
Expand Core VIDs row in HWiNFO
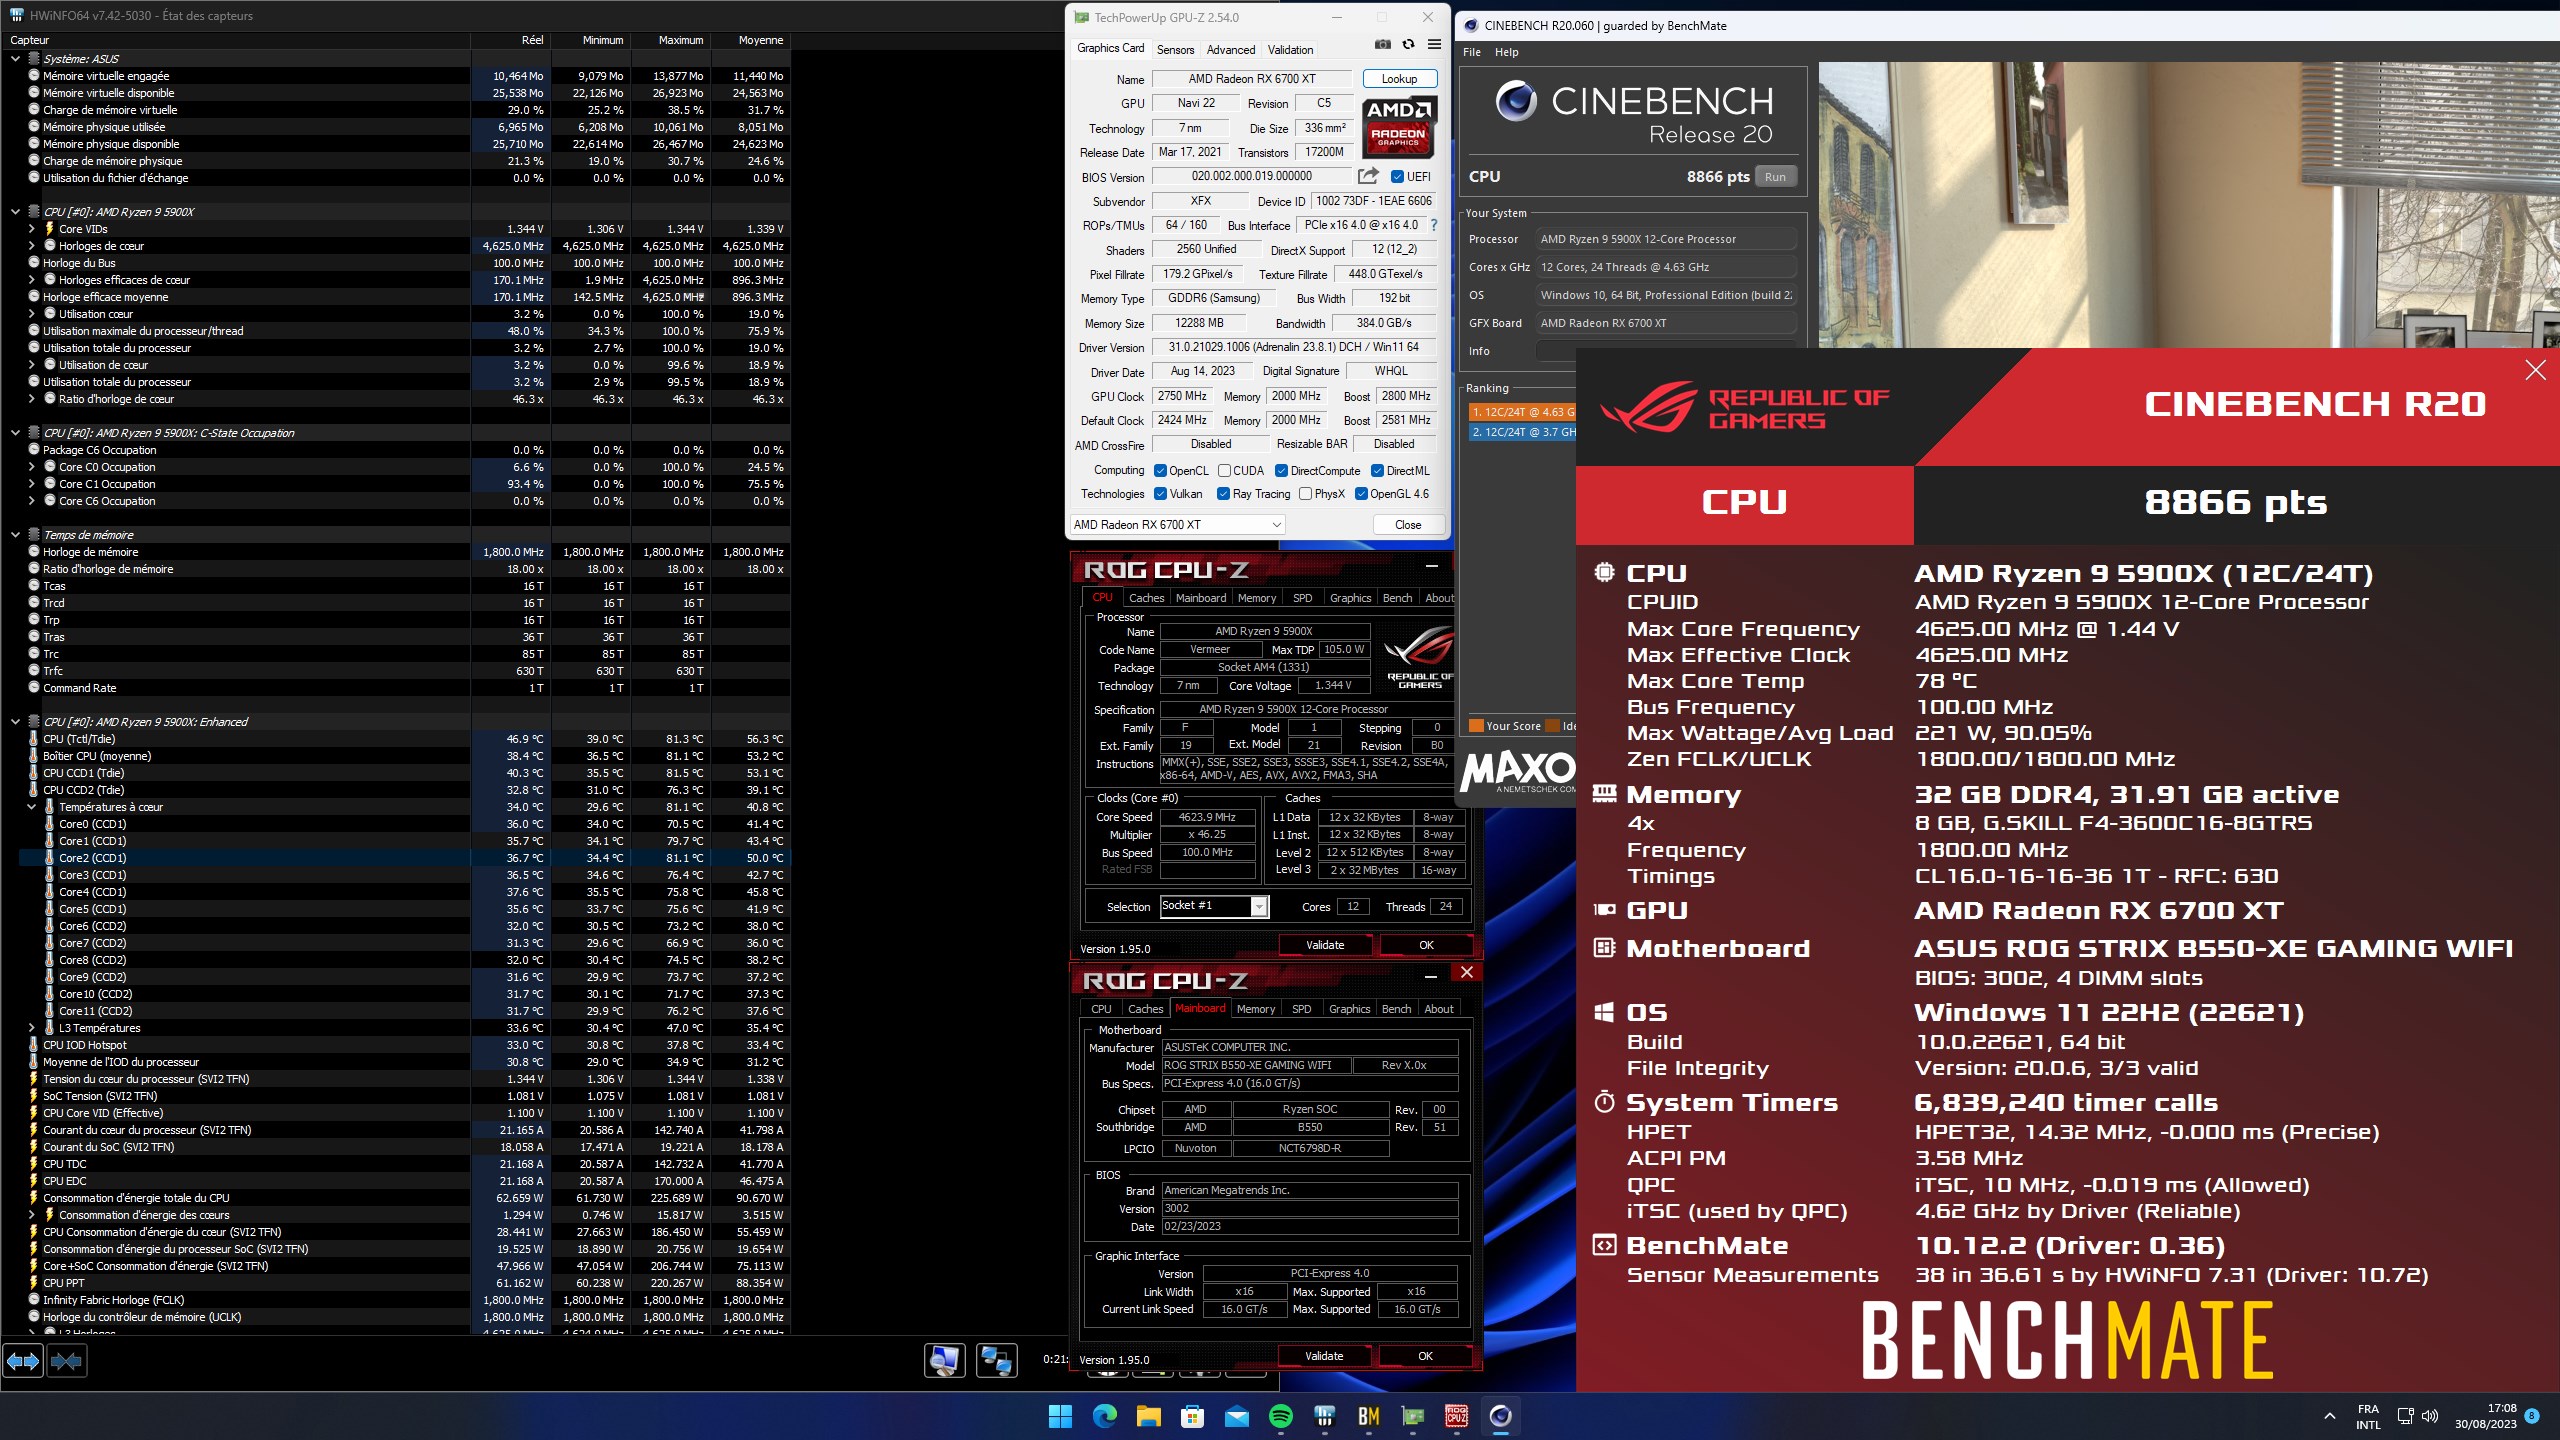[31, 229]
